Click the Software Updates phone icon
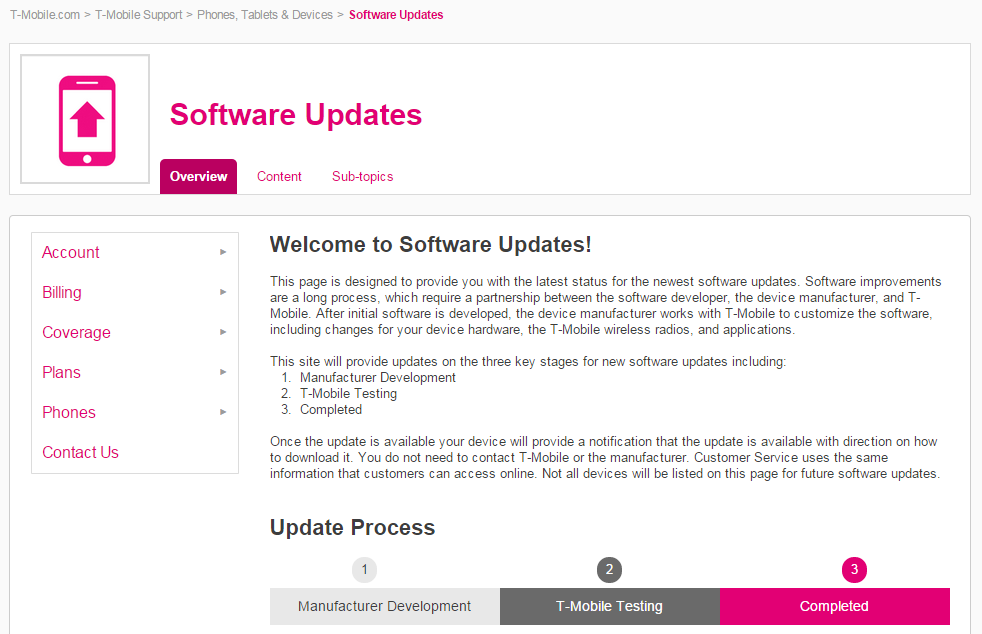982x634 pixels. pos(87,120)
